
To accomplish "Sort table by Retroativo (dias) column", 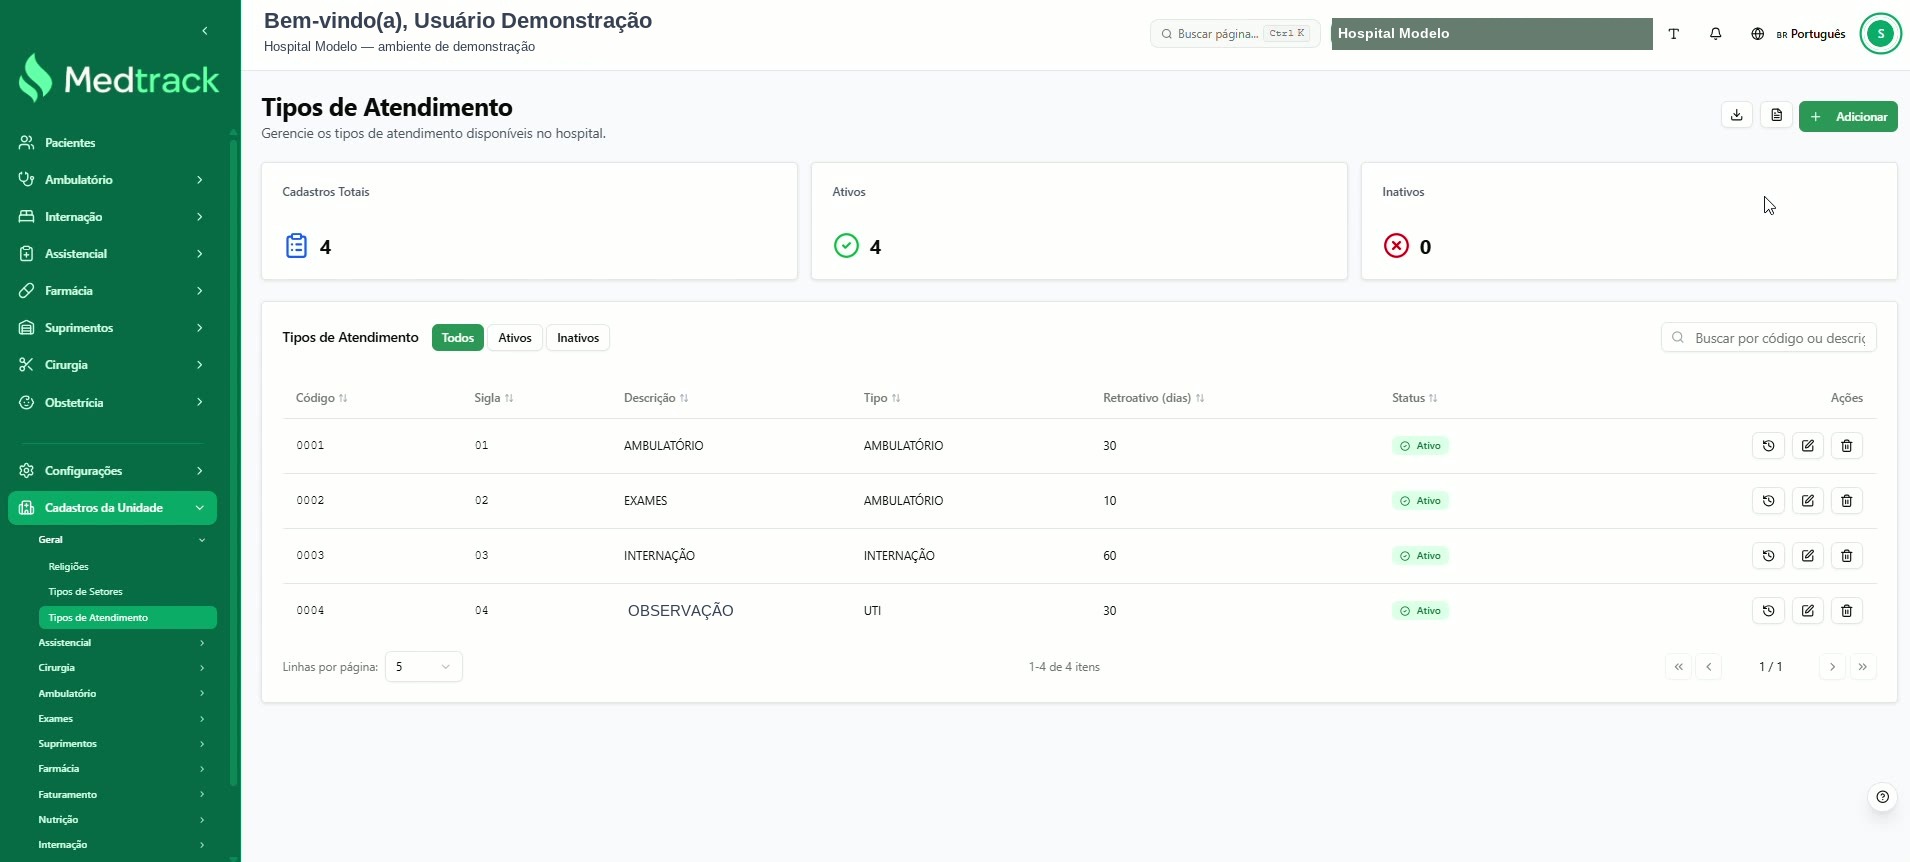I will click(x=1154, y=398).
